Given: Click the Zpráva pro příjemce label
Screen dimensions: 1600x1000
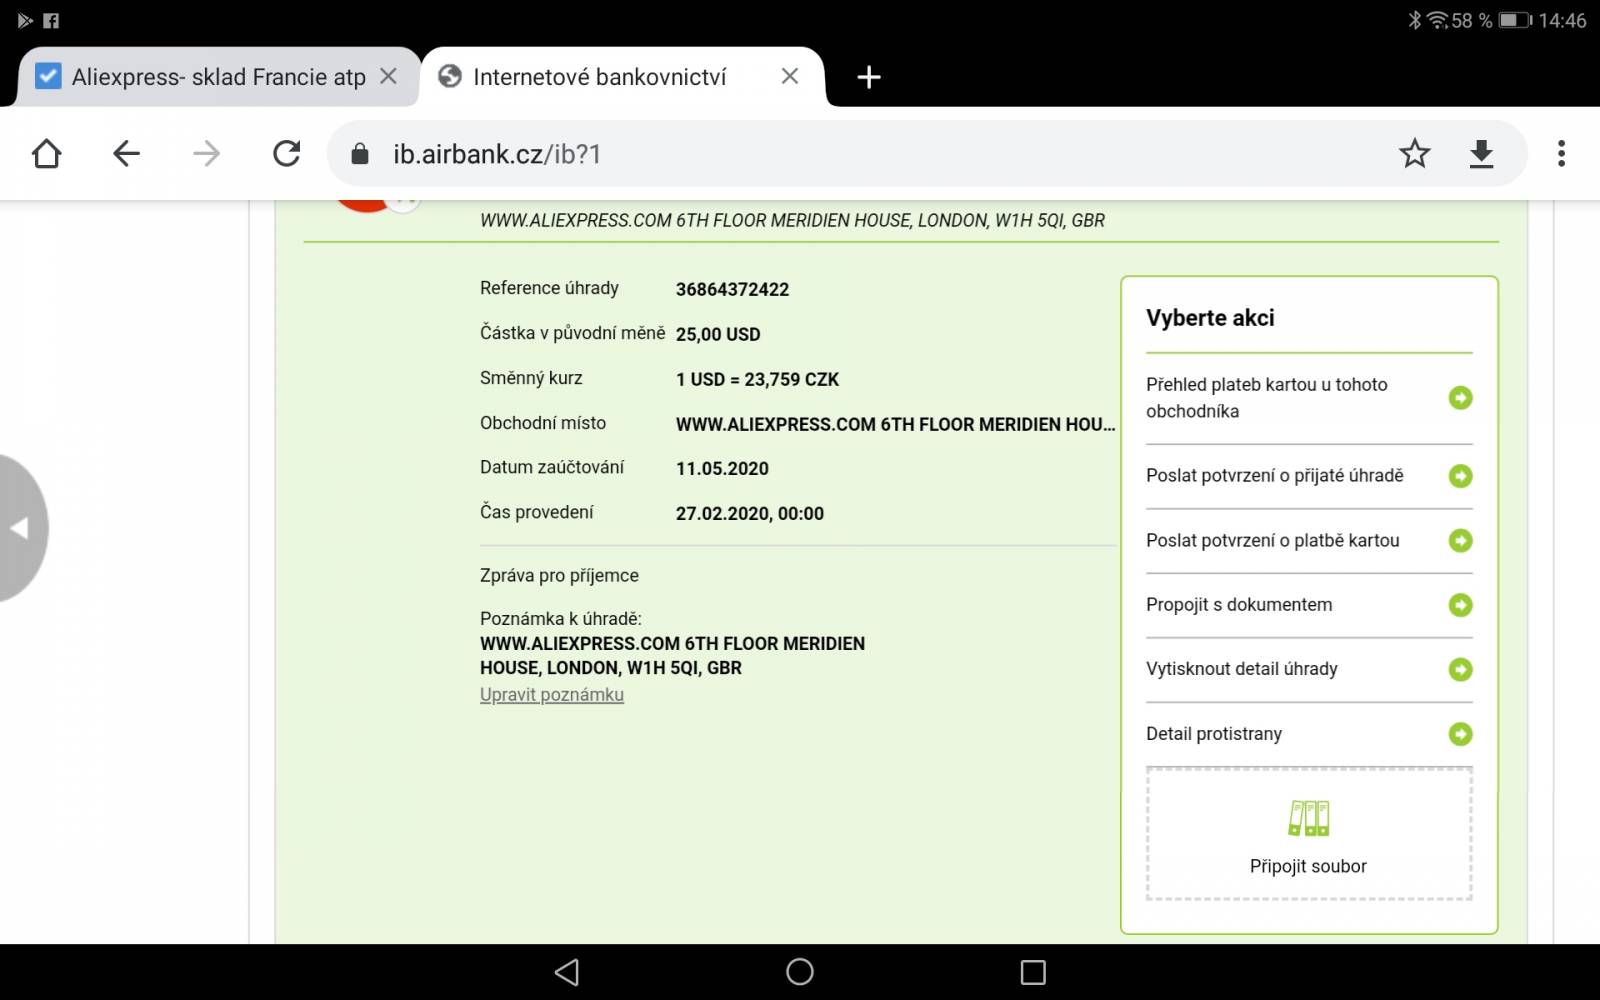Looking at the screenshot, I should (559, 576).
